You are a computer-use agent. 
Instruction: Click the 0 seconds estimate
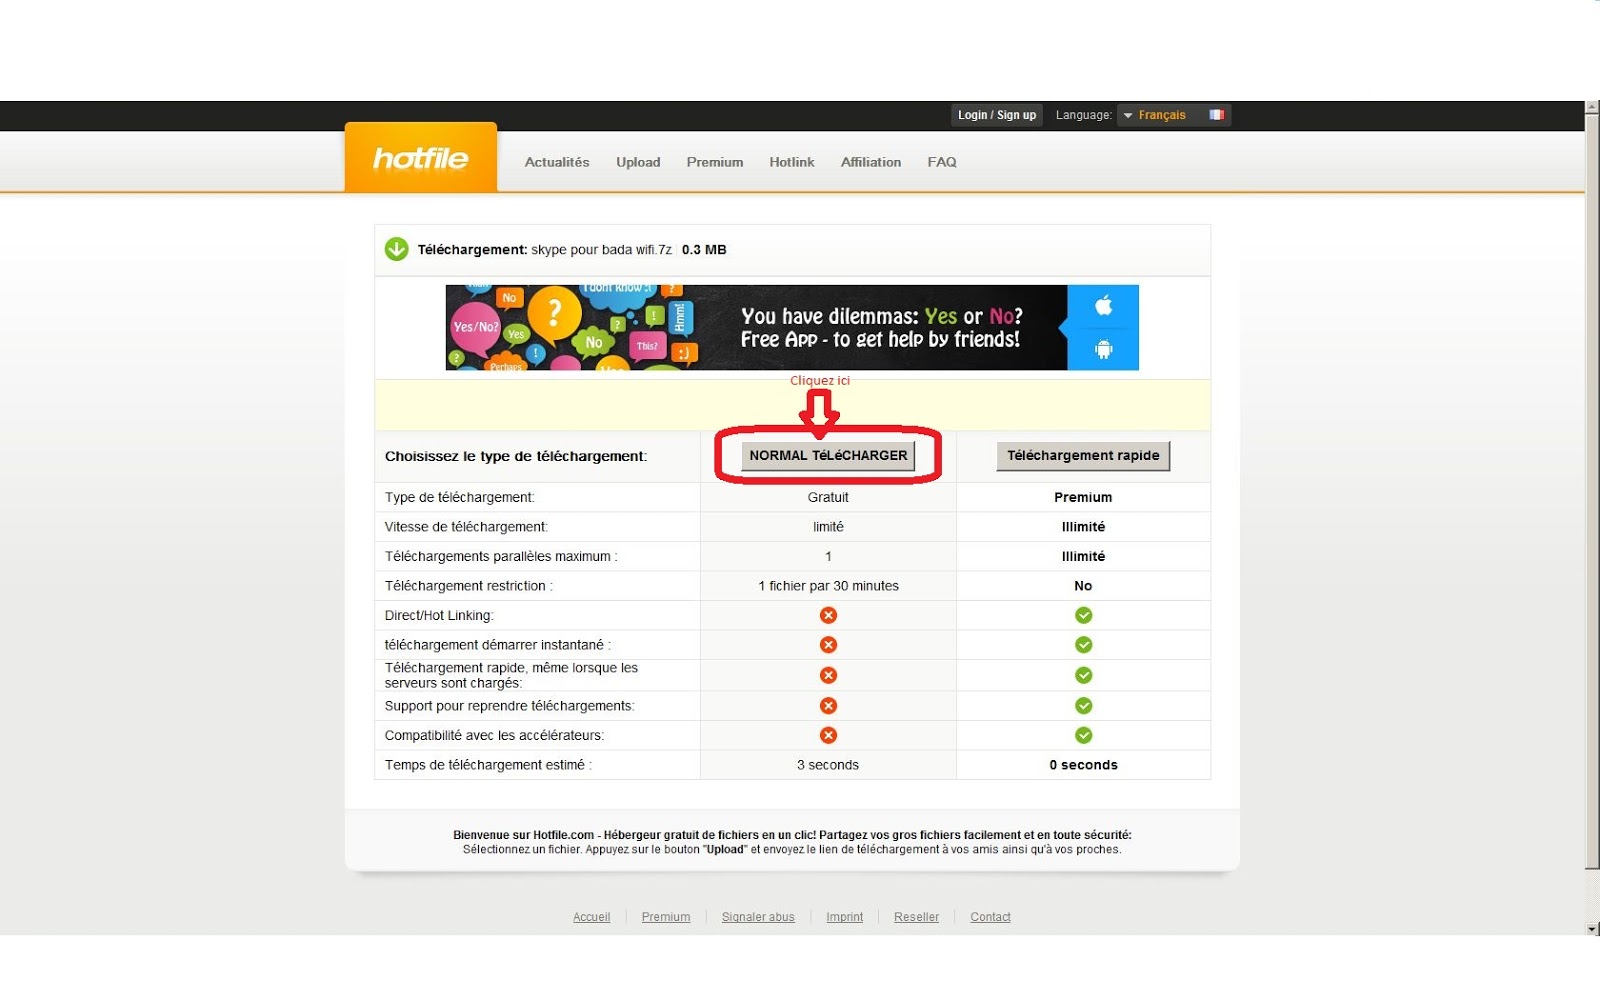tap(1083, 765)
